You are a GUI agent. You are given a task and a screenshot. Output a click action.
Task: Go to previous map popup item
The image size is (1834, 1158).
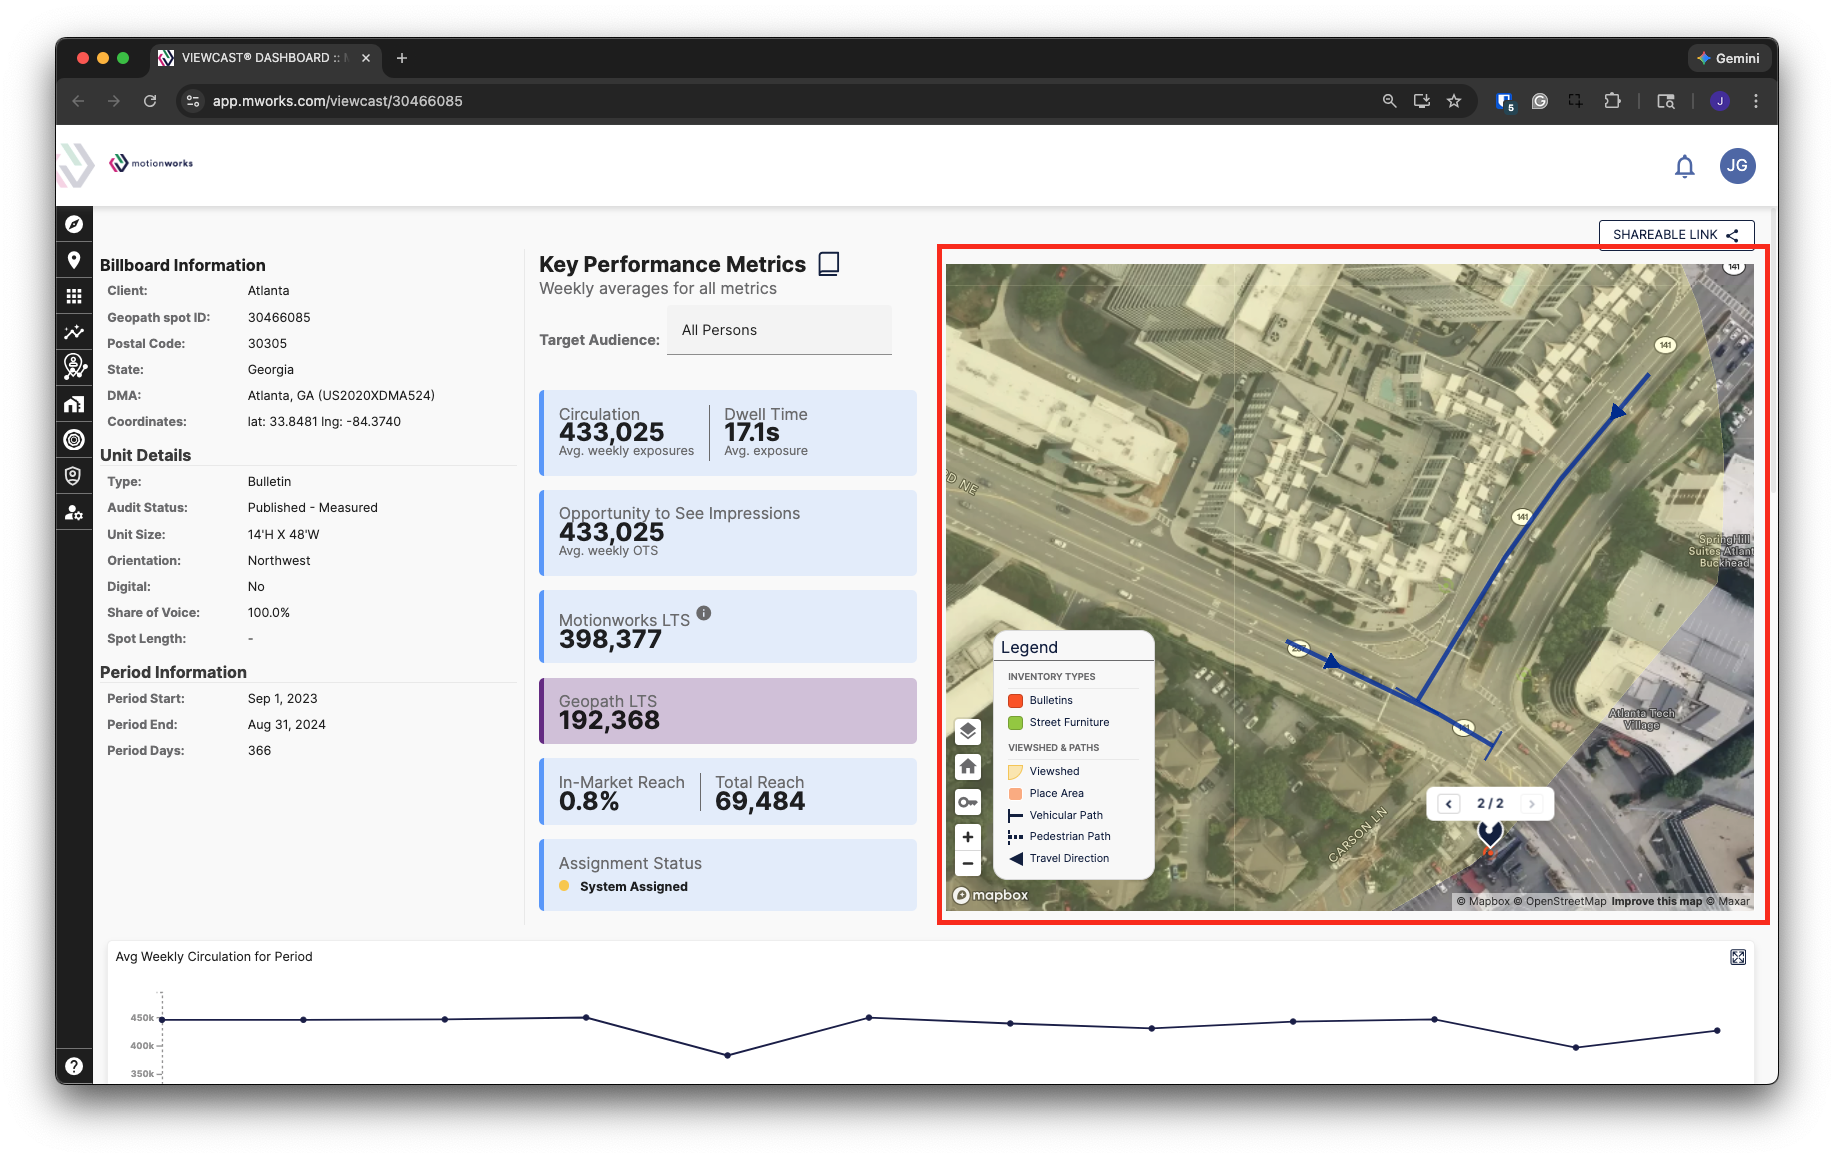(x=1449, y=804)
